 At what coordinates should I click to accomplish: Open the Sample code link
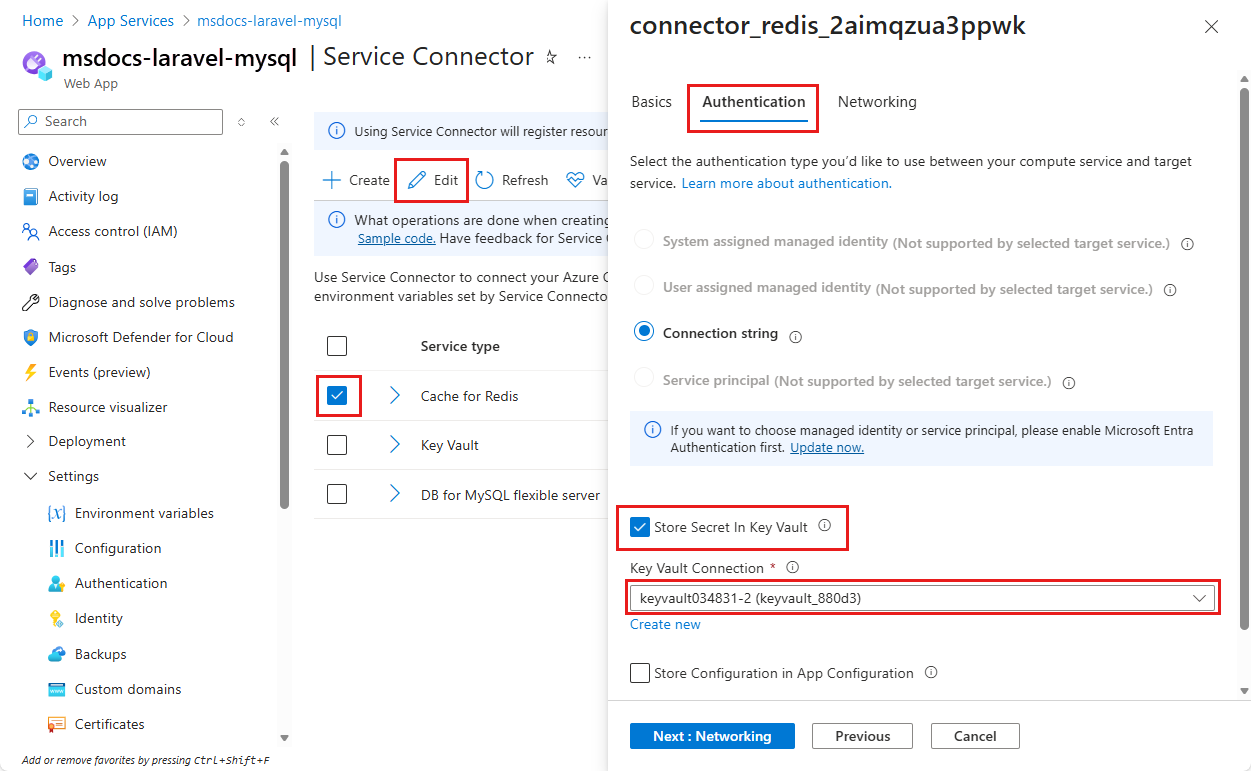(x=396, y=238)
